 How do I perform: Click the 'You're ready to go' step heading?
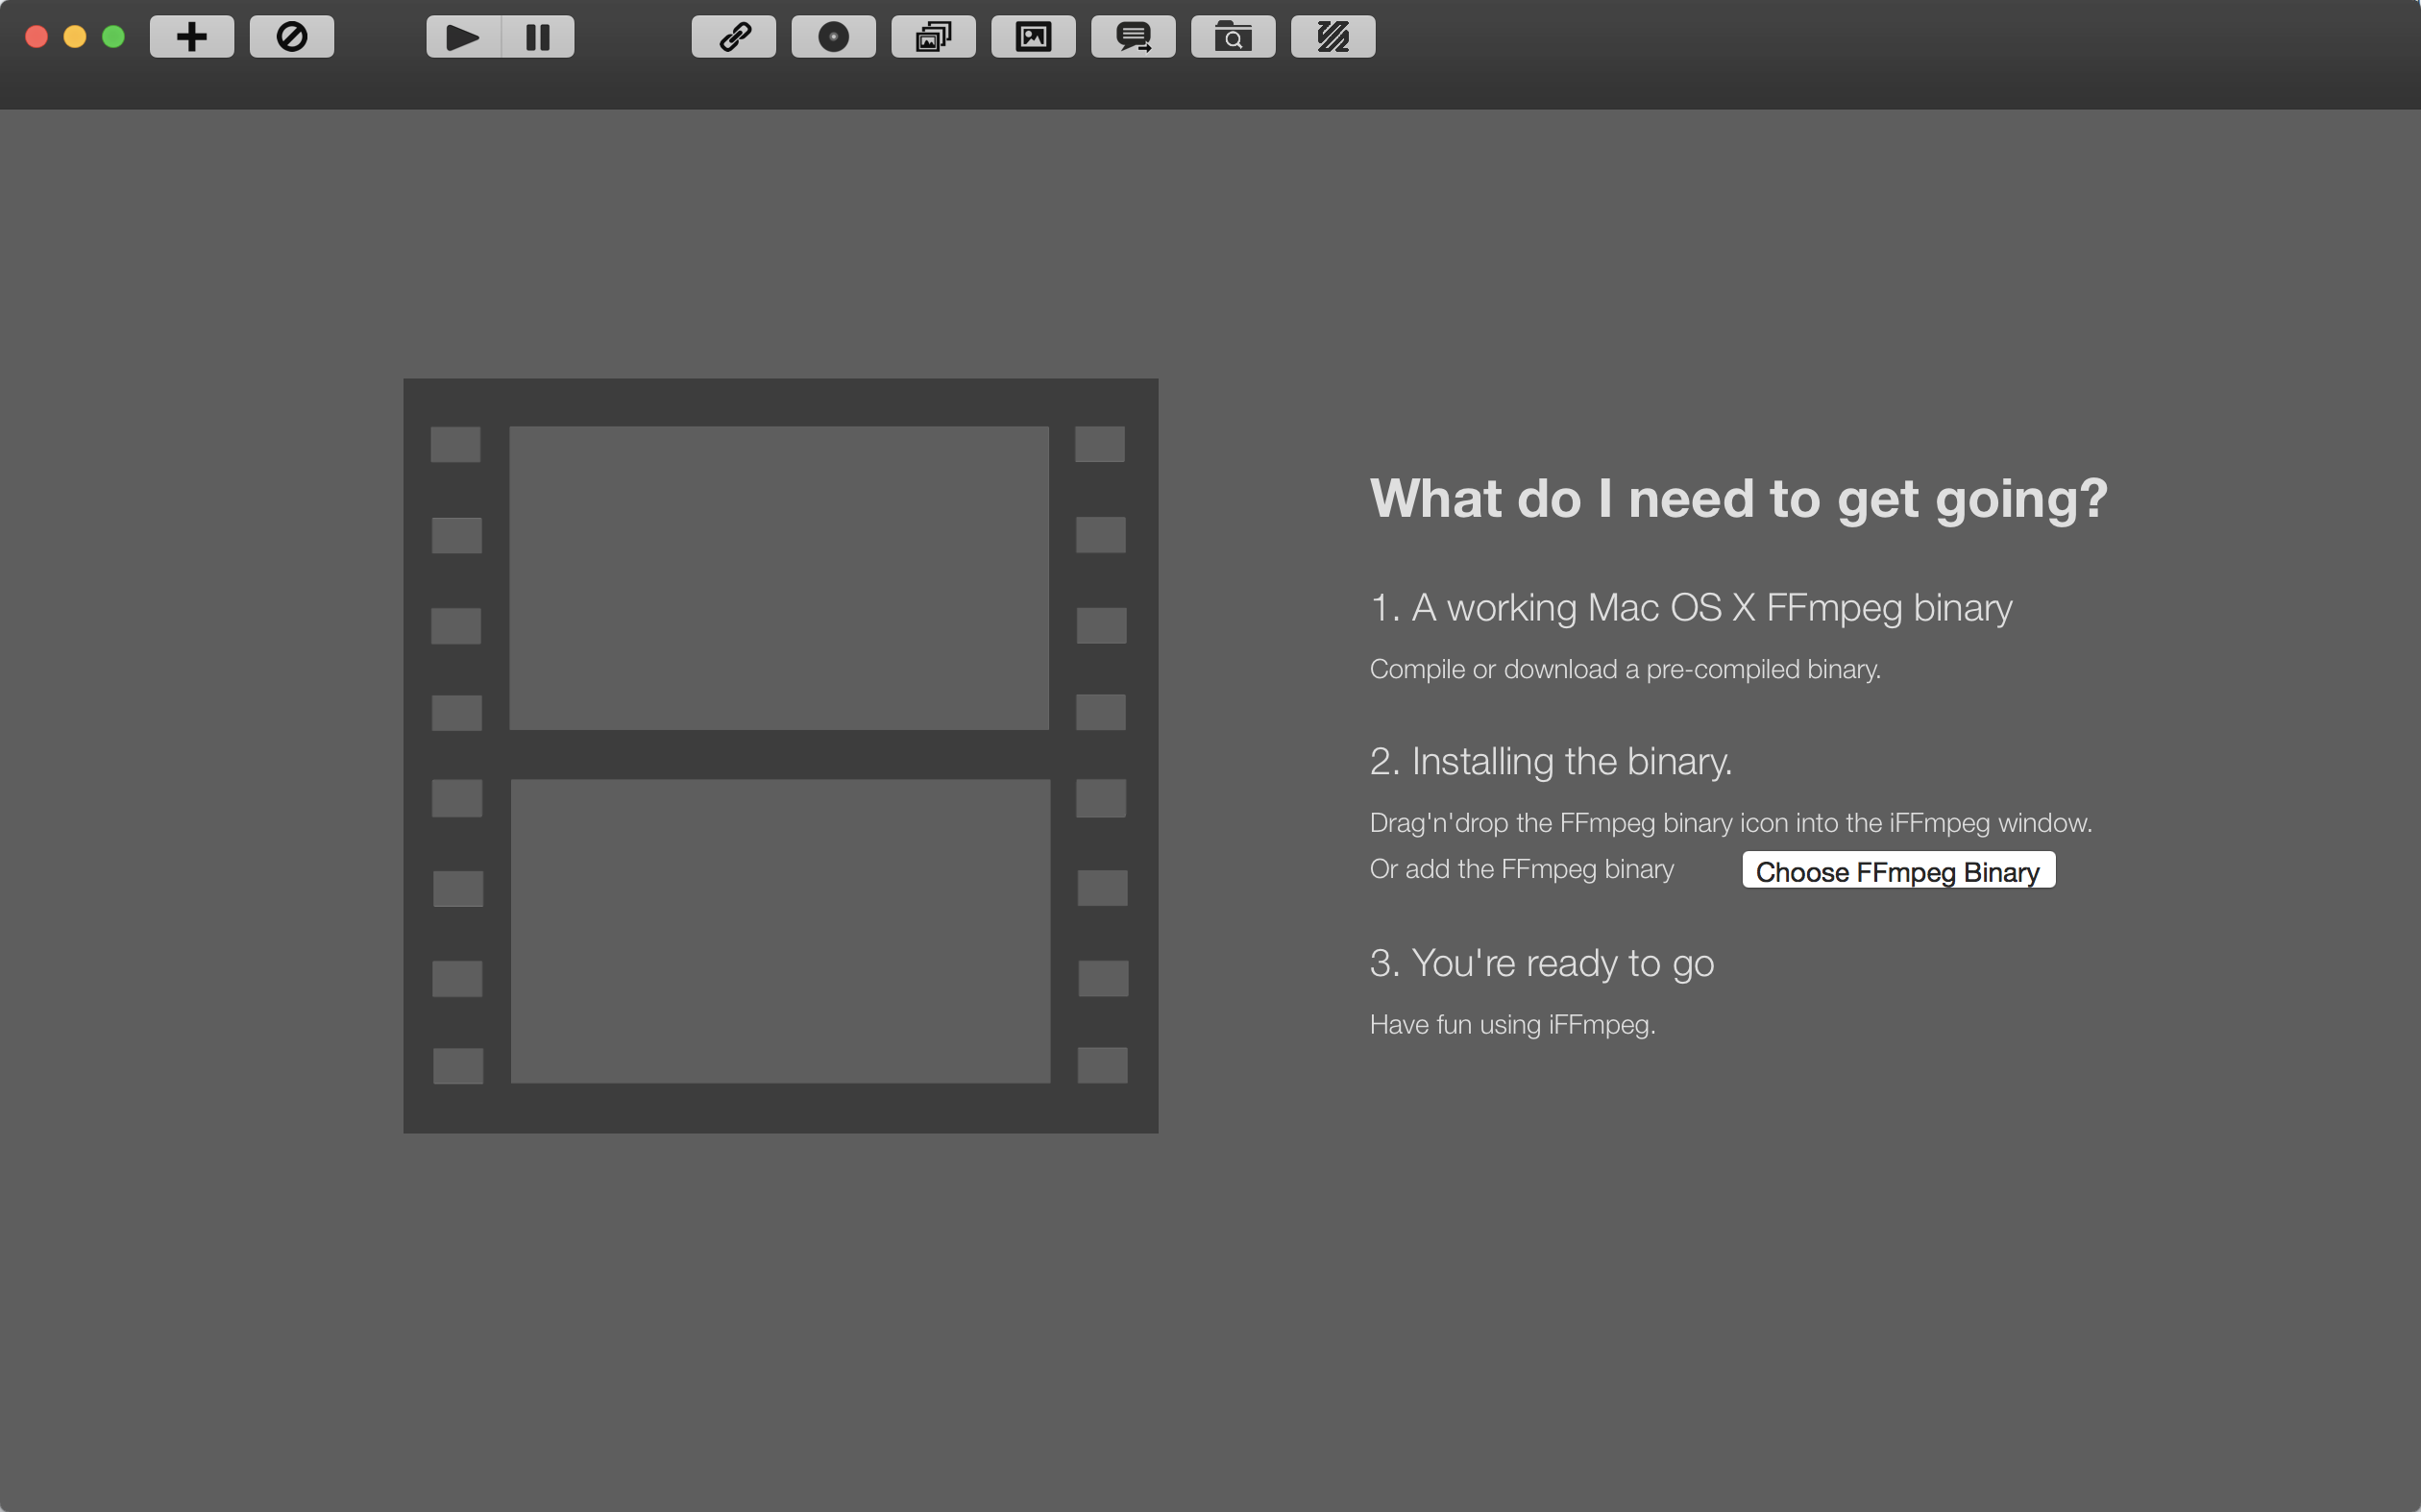1541,963
